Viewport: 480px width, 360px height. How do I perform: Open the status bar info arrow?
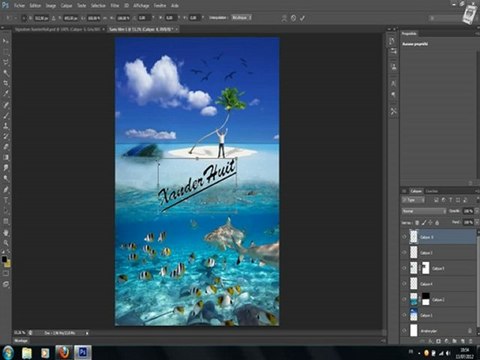tap(87, 333)
